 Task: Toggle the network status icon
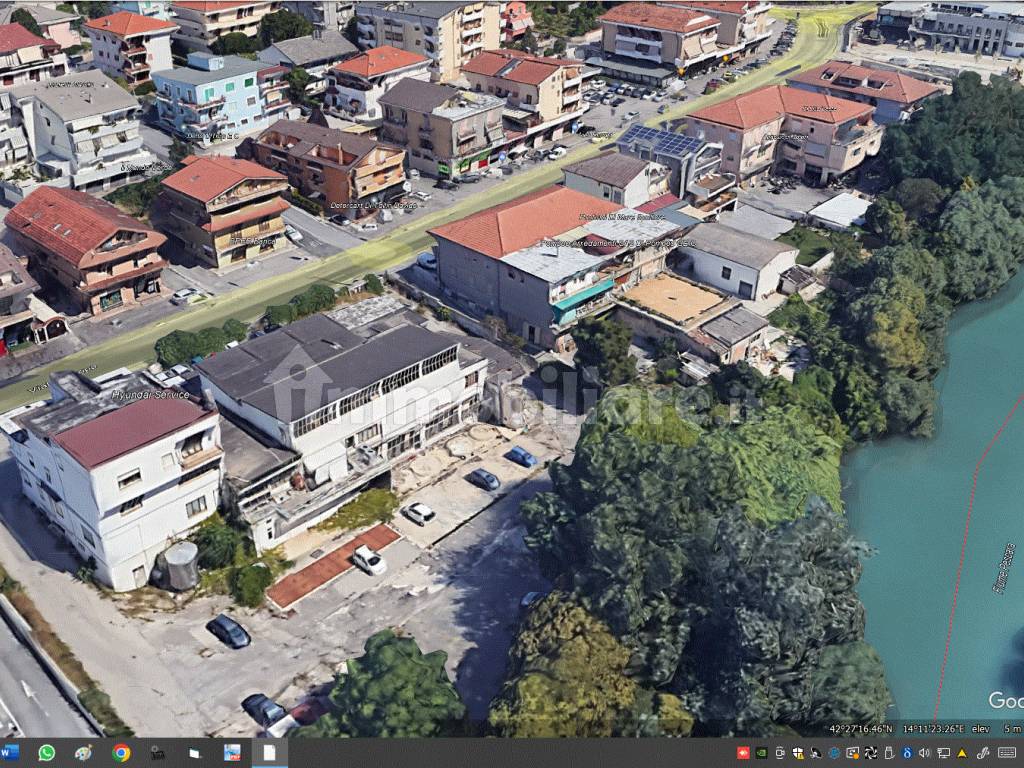click(x=942, y=753)
